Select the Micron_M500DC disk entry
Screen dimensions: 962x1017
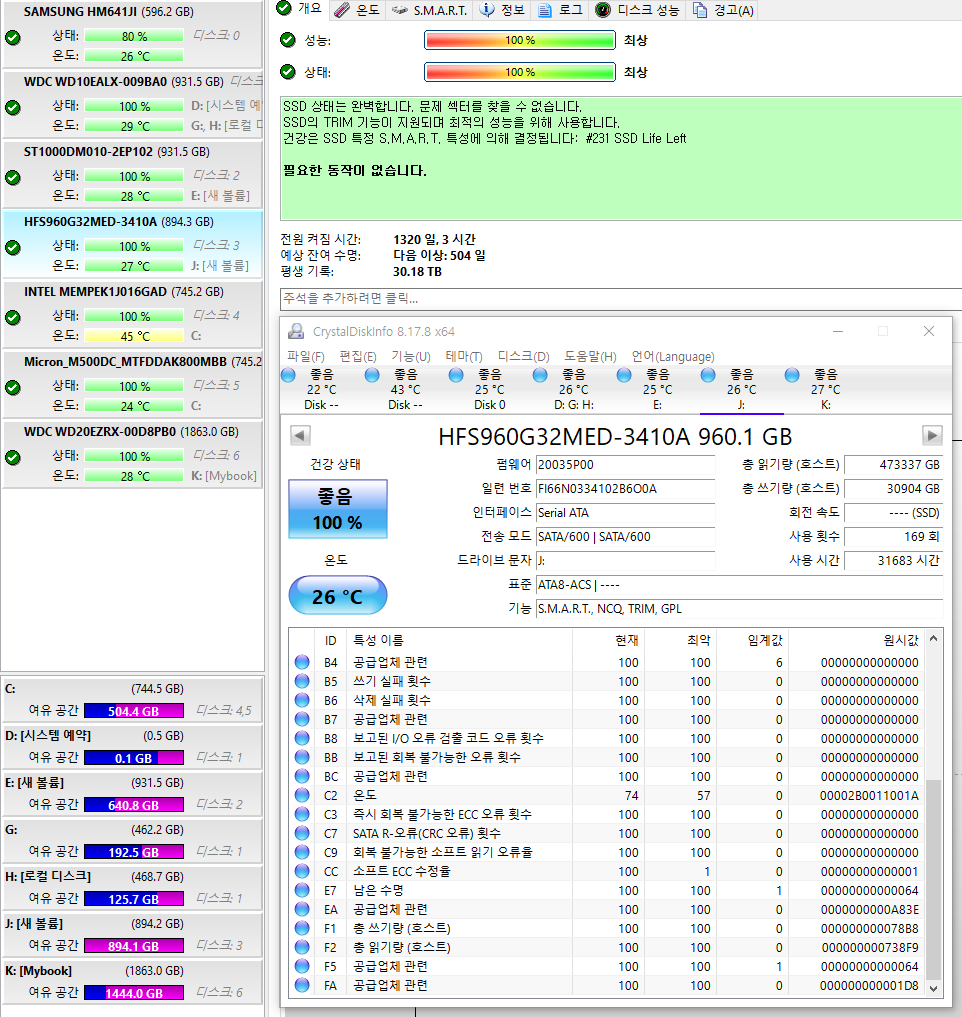point(132,385)
